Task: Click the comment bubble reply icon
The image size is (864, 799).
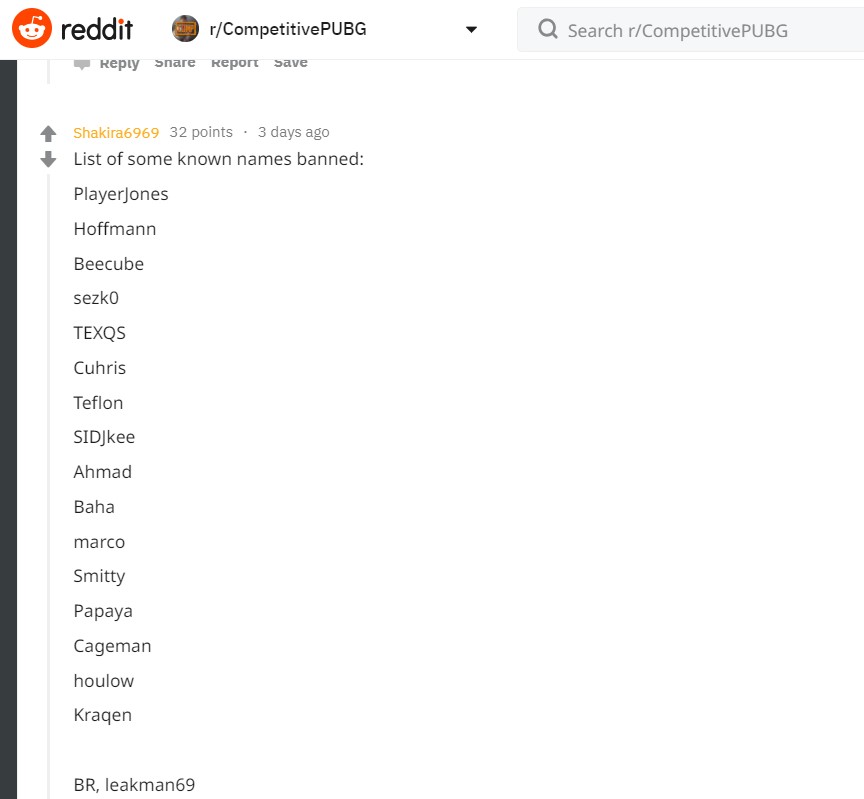Action: [x=82, y=64]
